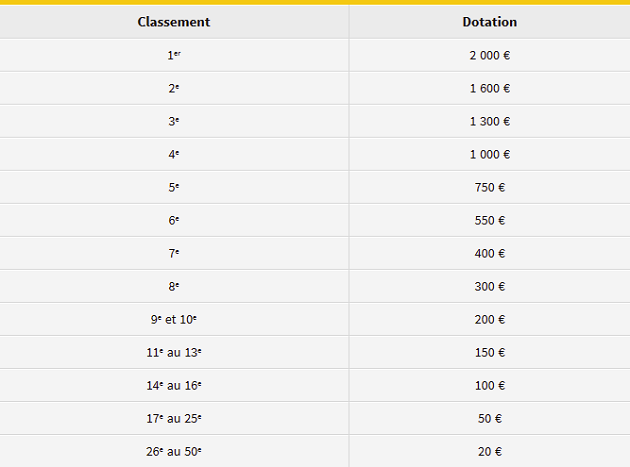Click the 20 € prize amount

(x=489, y=451)
